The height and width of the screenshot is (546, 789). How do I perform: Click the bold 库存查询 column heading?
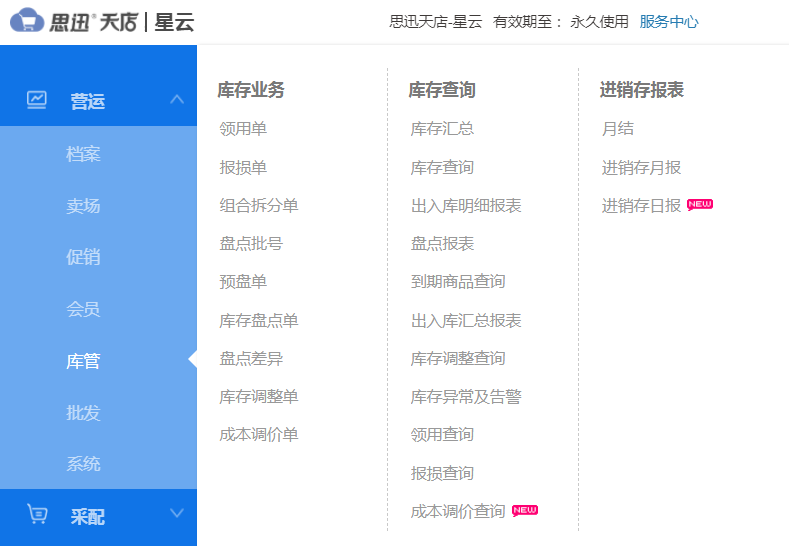pos(442,90)
